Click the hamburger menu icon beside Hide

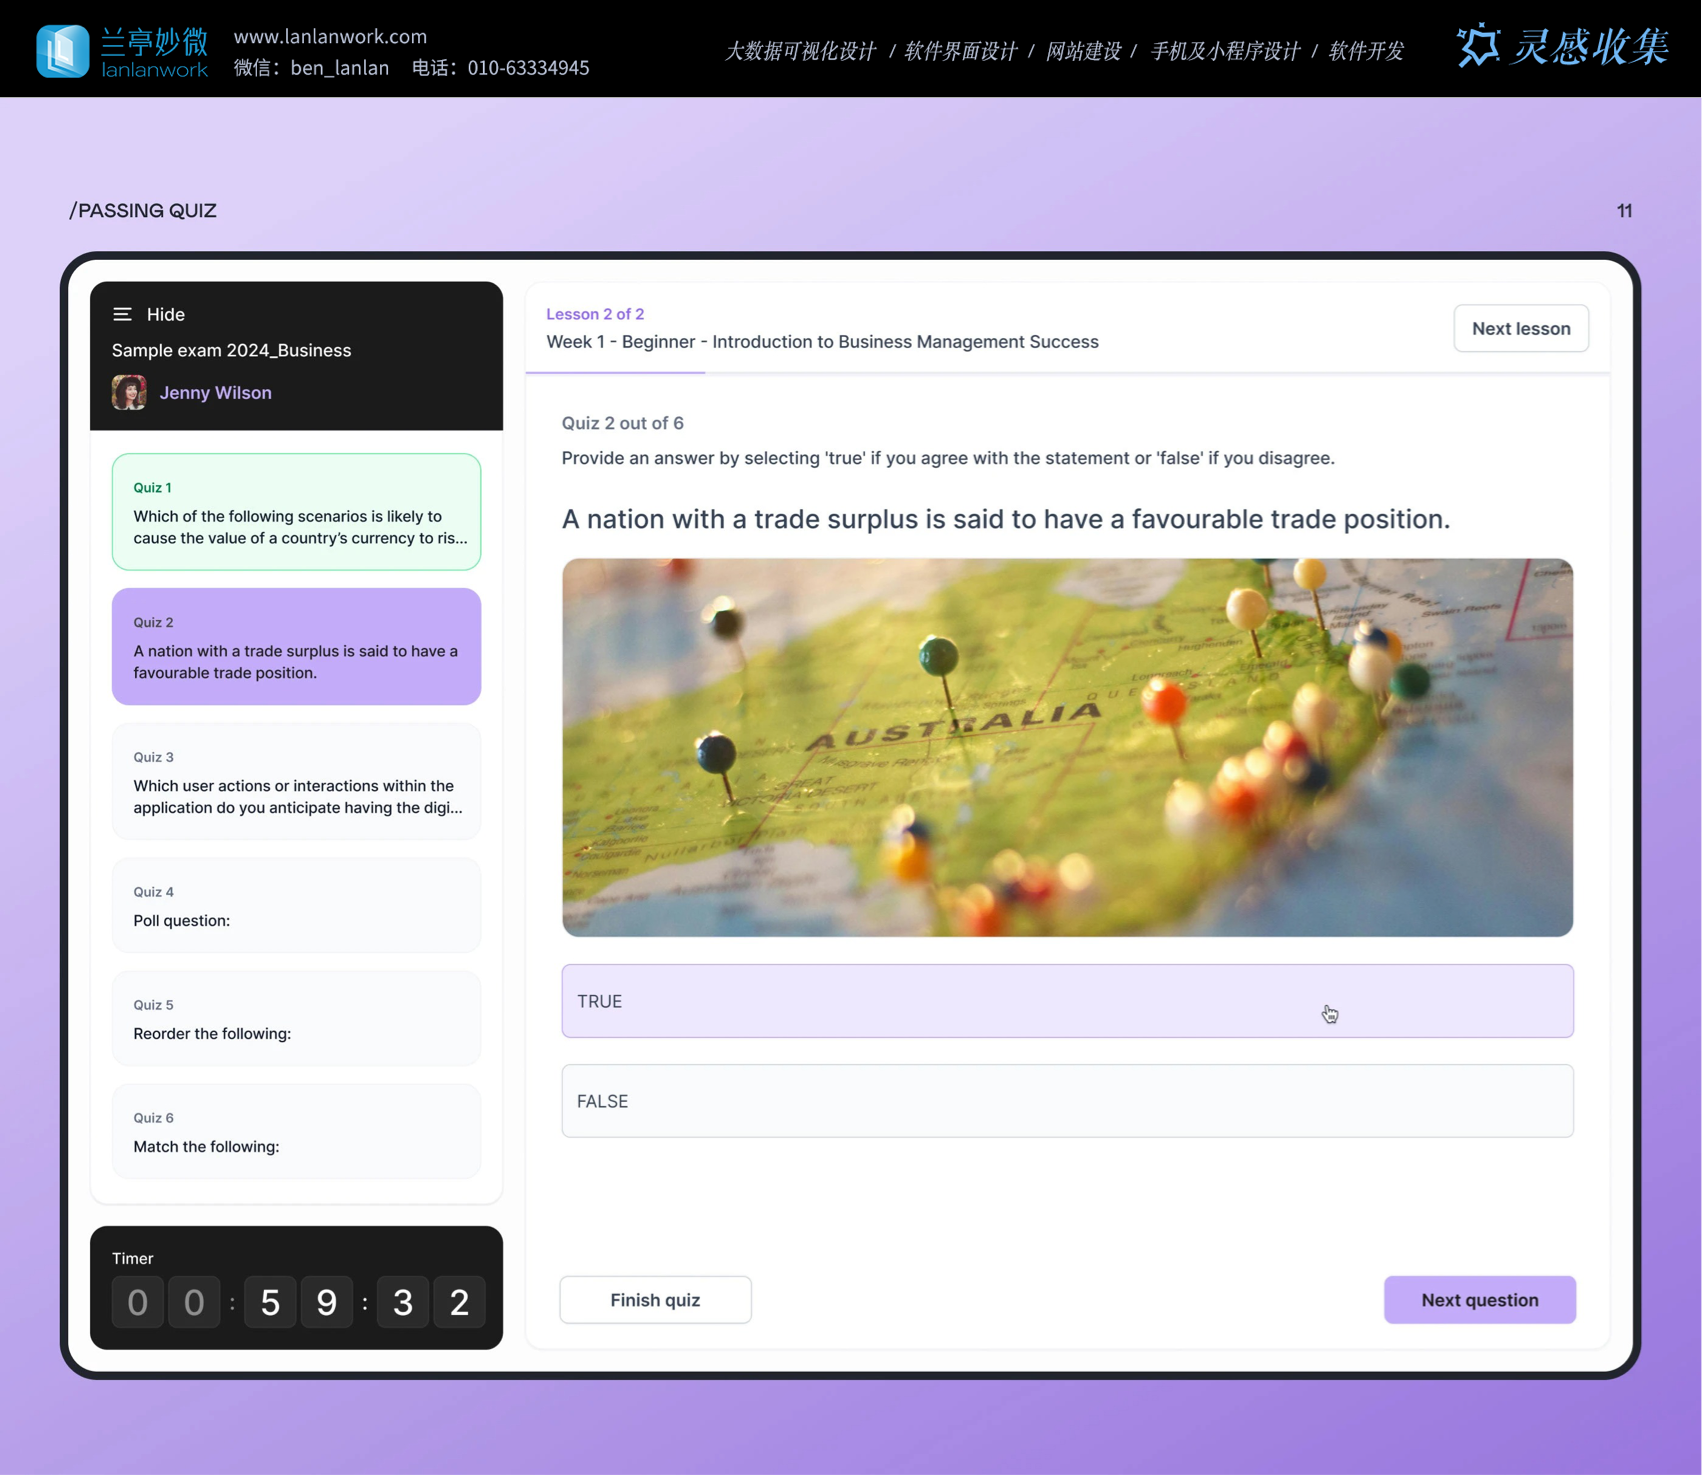pos(122,314)
